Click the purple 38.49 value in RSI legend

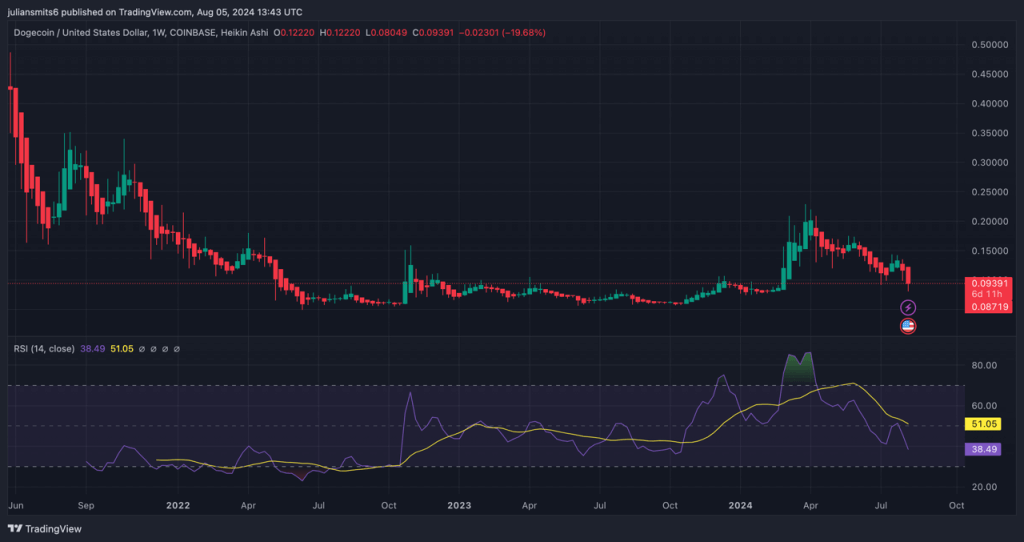coord(94,349)
